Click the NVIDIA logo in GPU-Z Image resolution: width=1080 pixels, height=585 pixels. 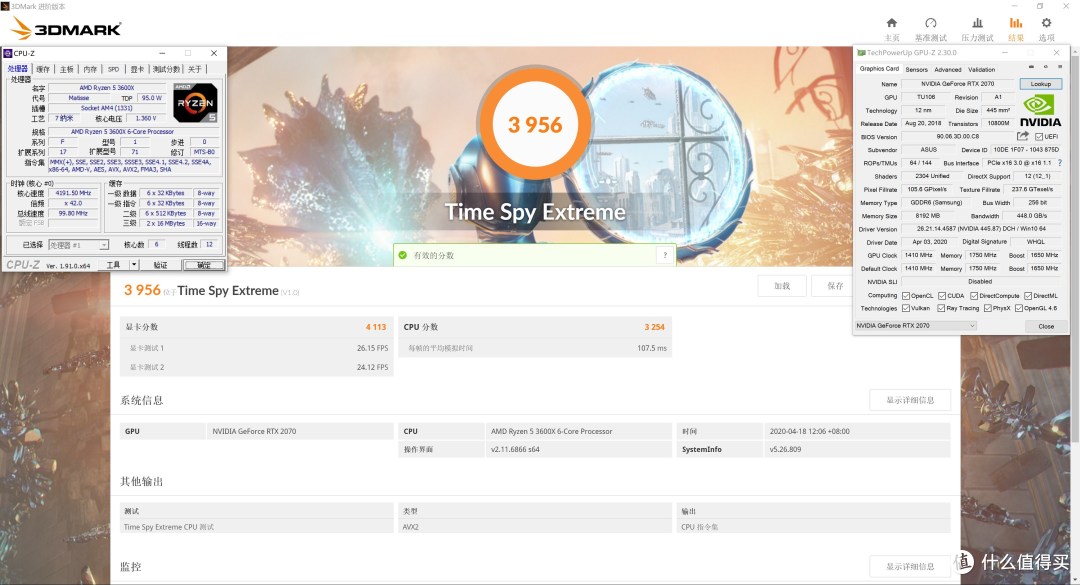click(1039, 110)
